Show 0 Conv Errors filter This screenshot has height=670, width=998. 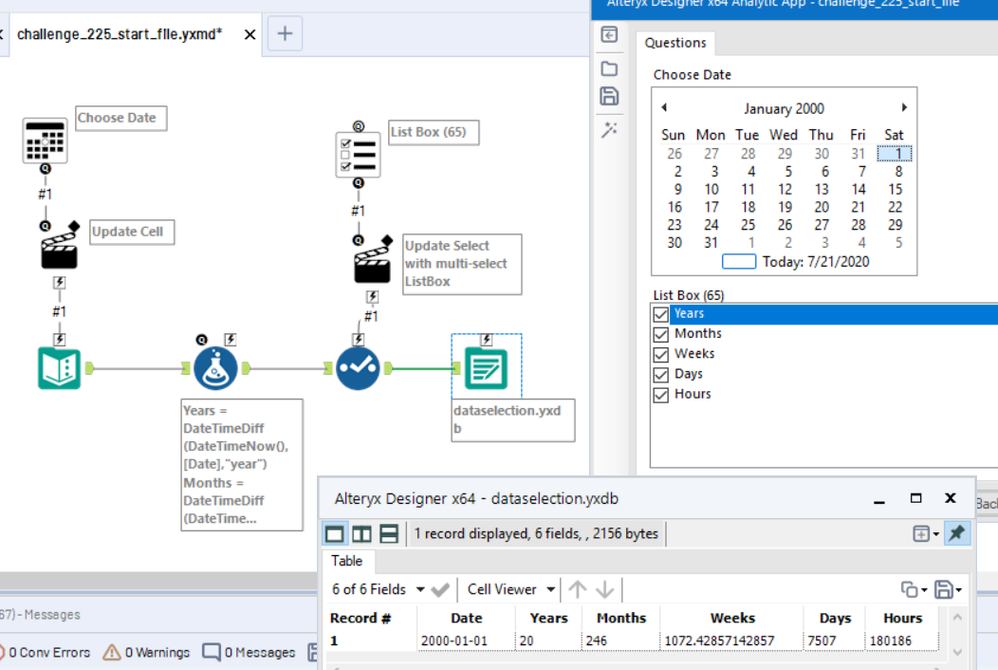pyautogui.click(x=43, y=652)
